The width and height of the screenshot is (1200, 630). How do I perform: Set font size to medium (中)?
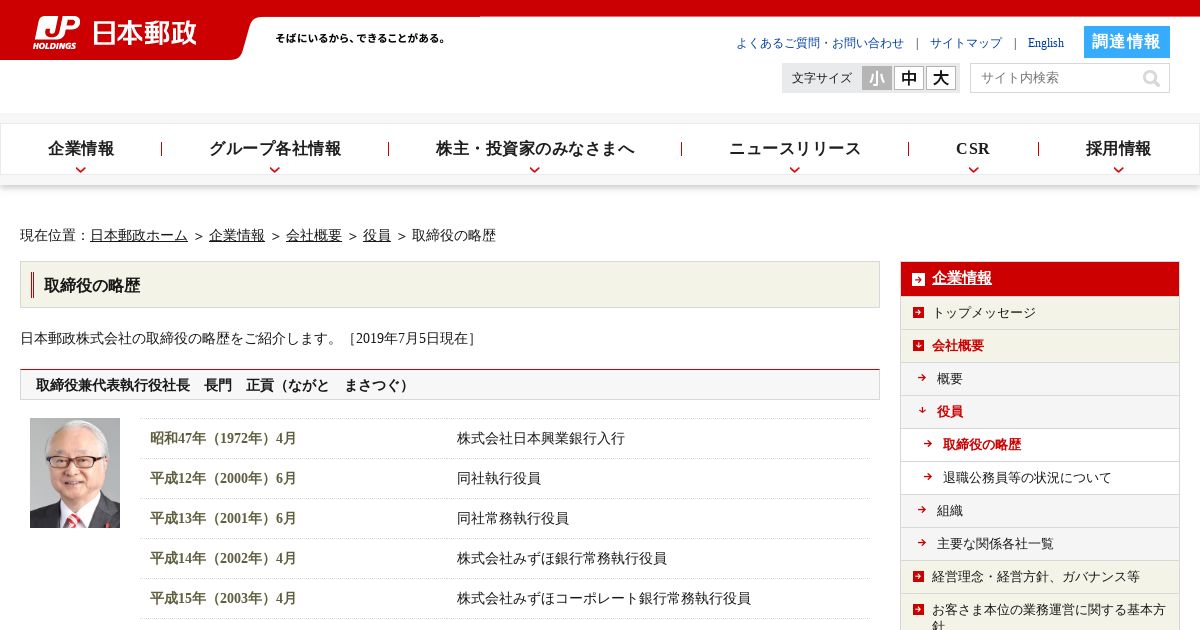pos(909,78)
